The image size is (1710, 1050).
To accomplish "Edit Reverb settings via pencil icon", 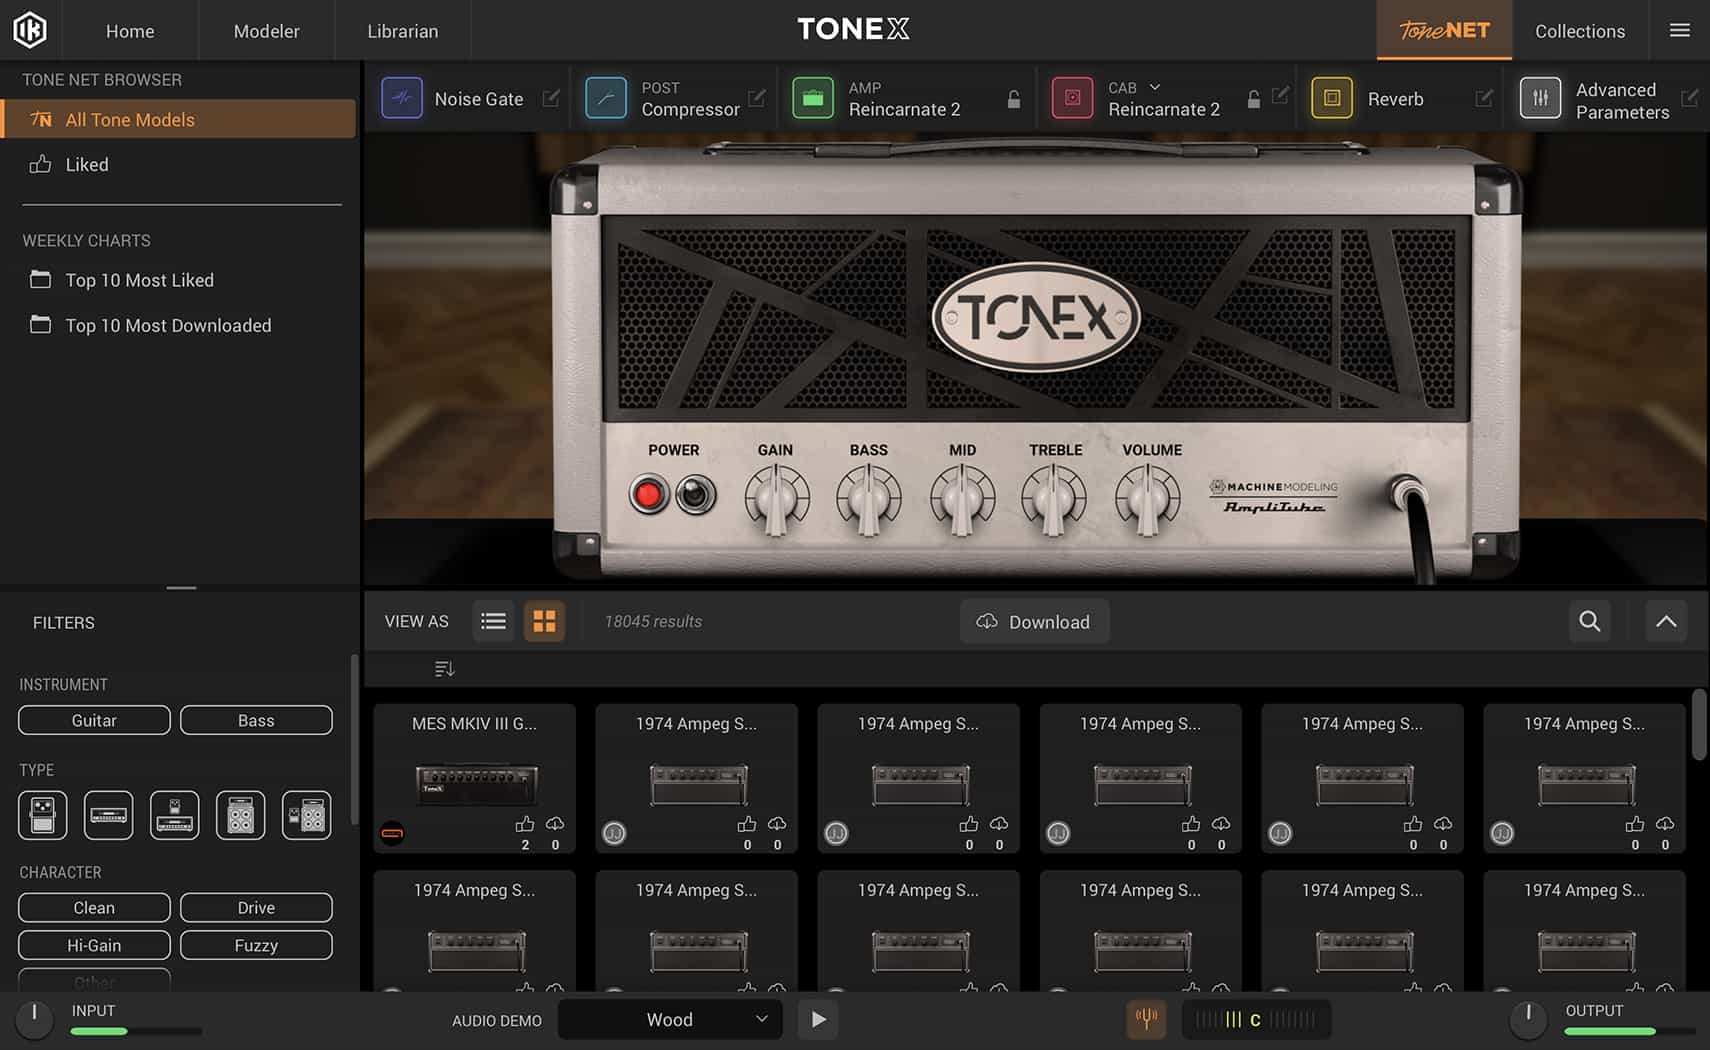I will pyautogui.click(x=1484, y=97).
